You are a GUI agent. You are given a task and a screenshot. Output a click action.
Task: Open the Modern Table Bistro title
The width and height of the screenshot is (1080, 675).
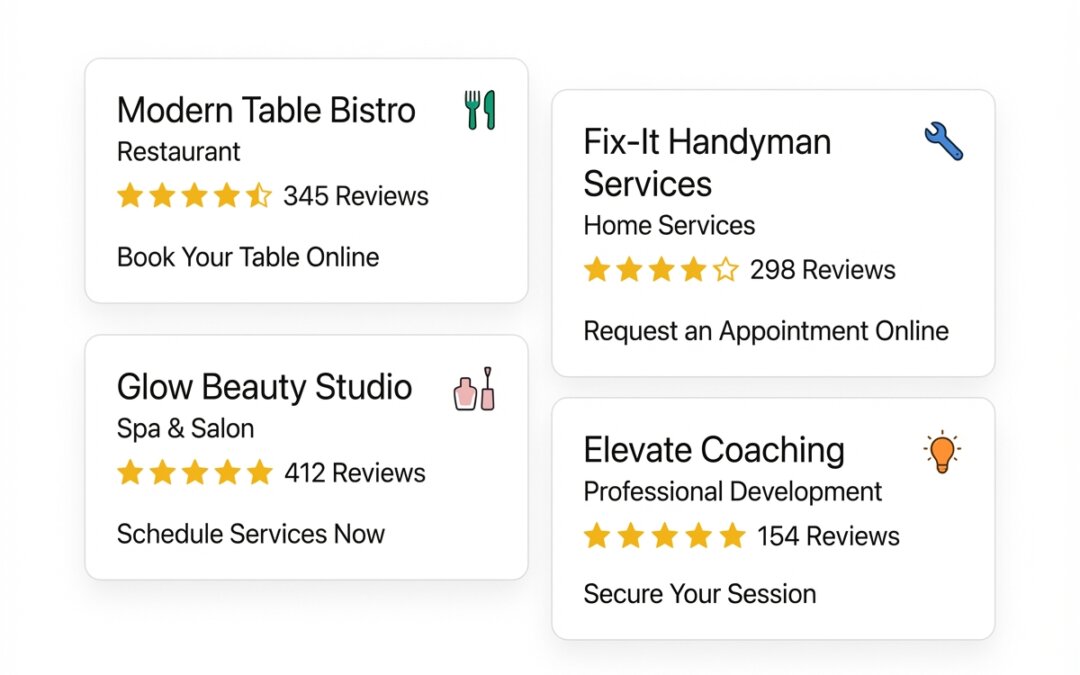pyautogui.click(x=266, y=110)
